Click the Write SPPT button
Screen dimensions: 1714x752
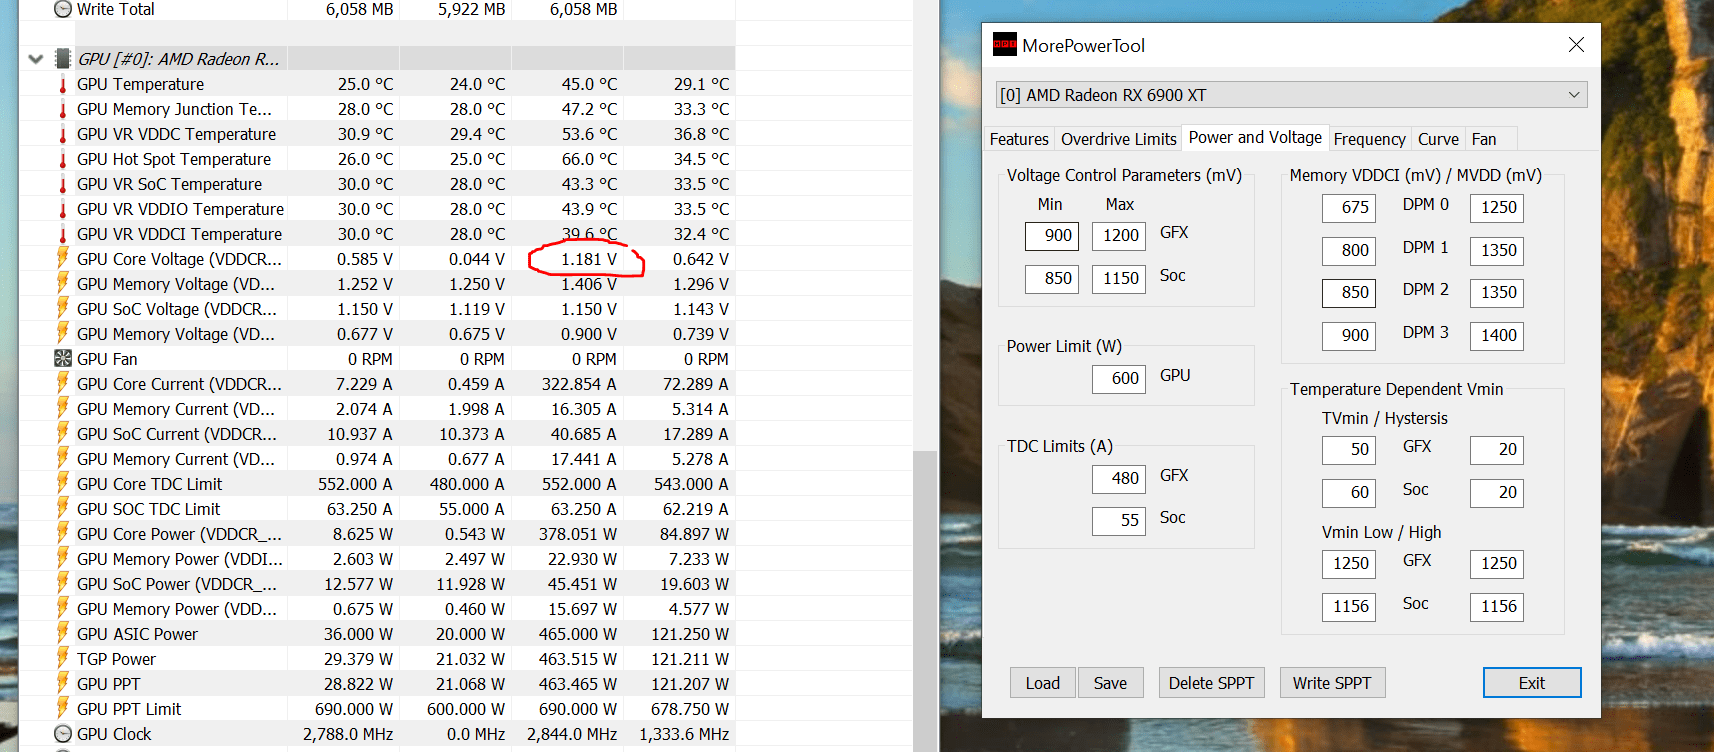coord(1332,683)
